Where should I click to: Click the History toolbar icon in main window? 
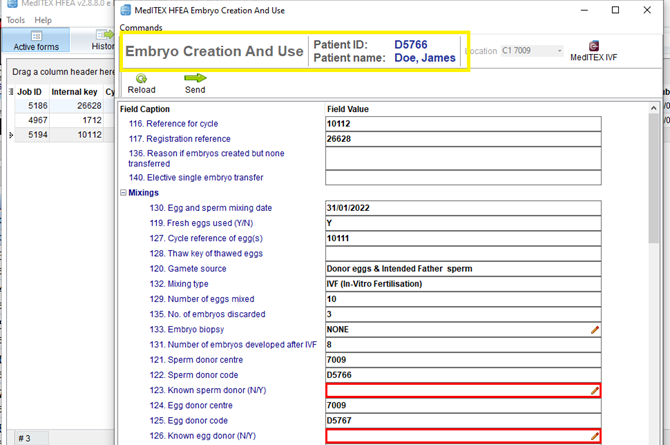(105, 35)
